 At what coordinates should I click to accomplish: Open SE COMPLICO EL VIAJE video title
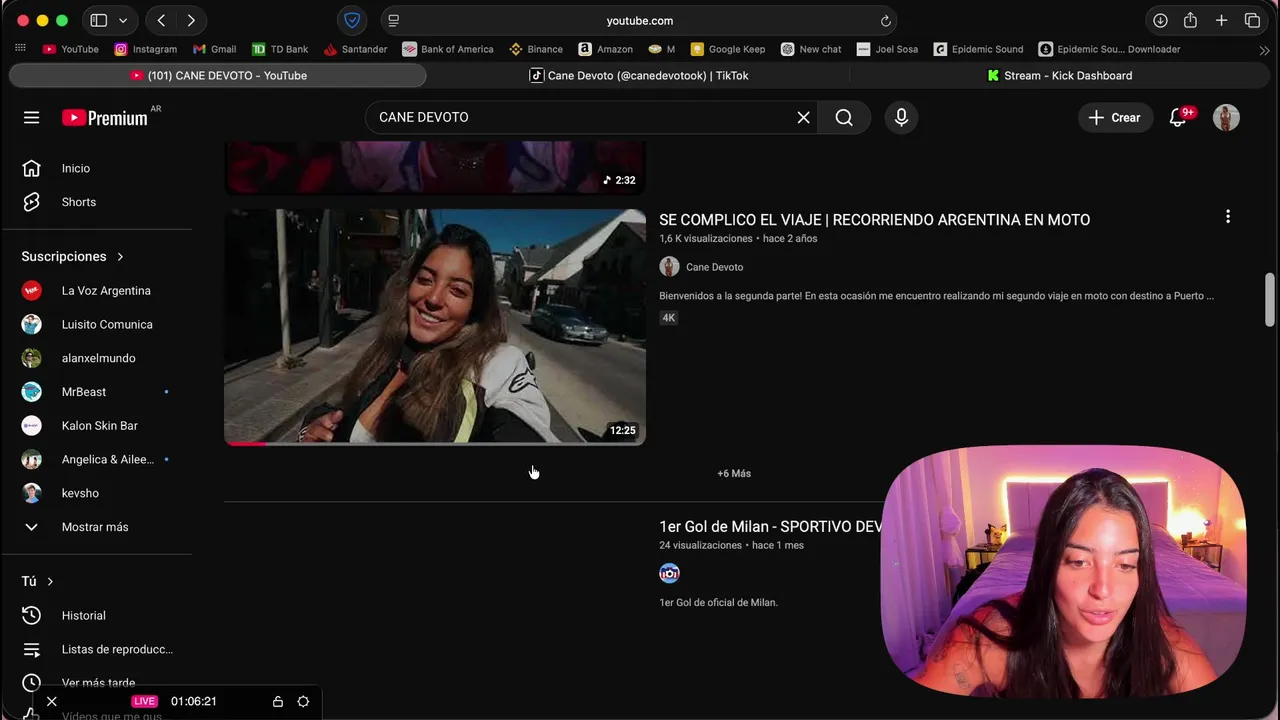point(874,220)
